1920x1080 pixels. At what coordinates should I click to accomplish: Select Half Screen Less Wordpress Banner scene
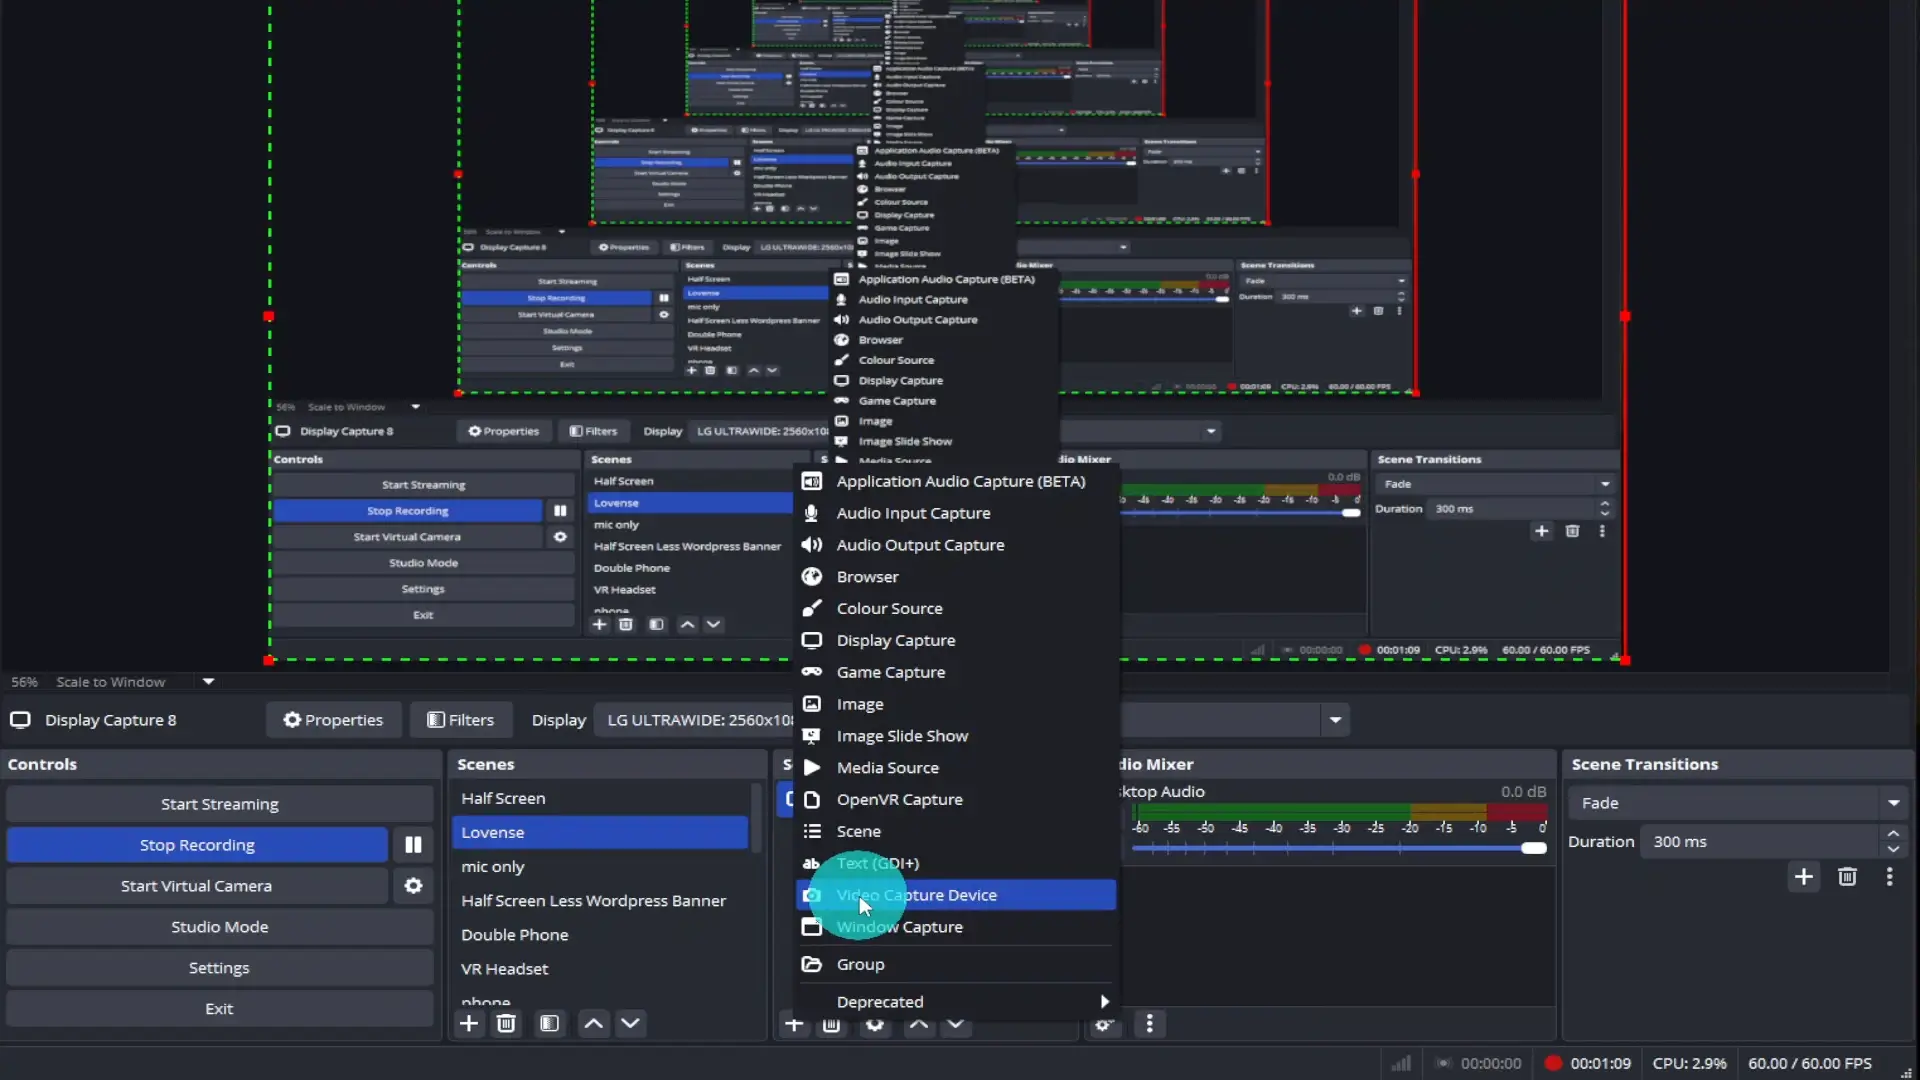click(x=600, y=901)
